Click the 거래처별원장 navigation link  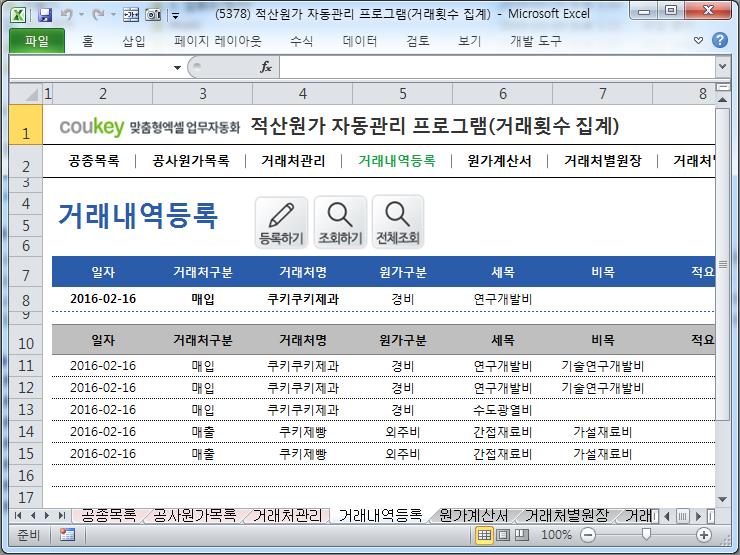tap(603, 161)
